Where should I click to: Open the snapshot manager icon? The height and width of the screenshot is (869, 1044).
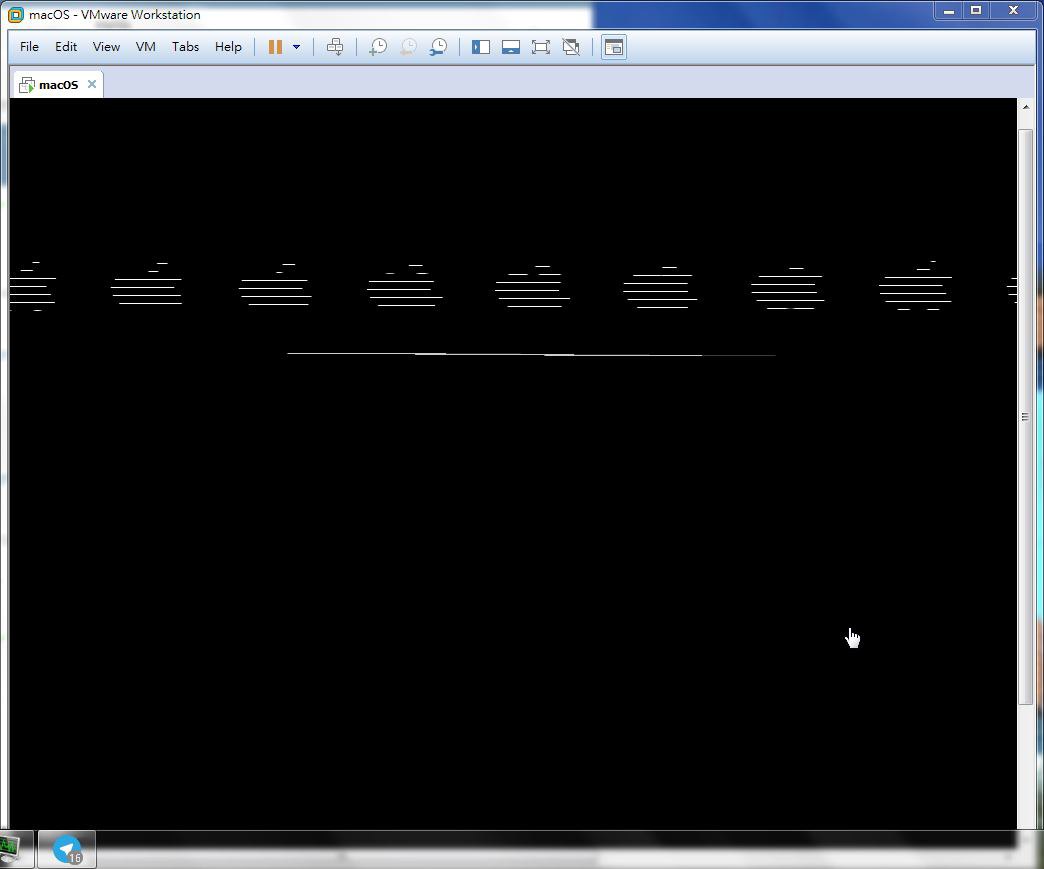pos(439,47)
